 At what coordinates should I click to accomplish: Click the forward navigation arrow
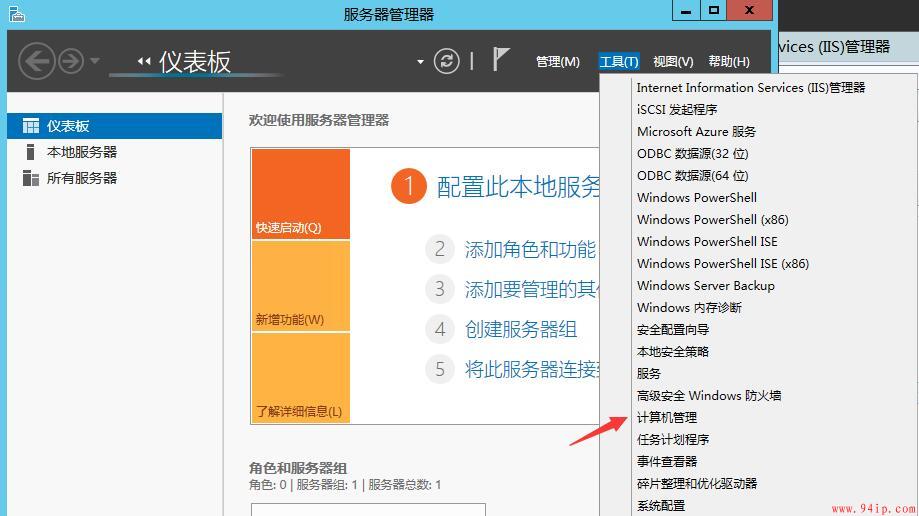72,61
